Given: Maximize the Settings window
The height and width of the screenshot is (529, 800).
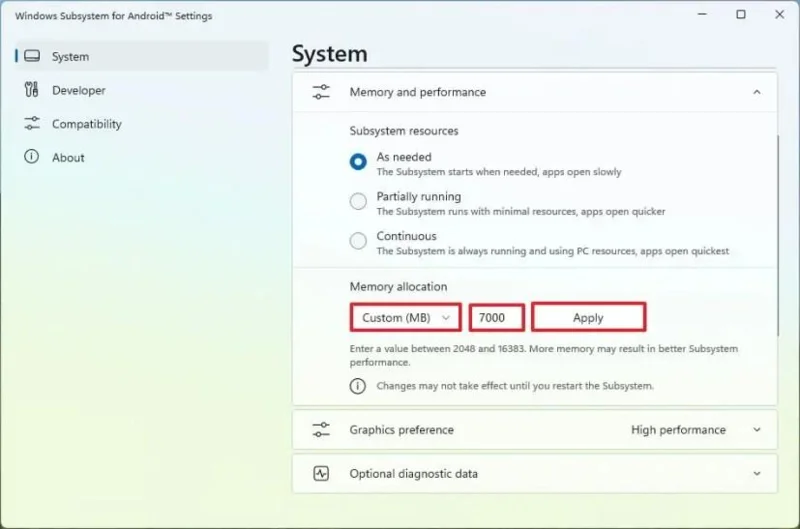Looking at the screenshot, I should coord(741,14).
